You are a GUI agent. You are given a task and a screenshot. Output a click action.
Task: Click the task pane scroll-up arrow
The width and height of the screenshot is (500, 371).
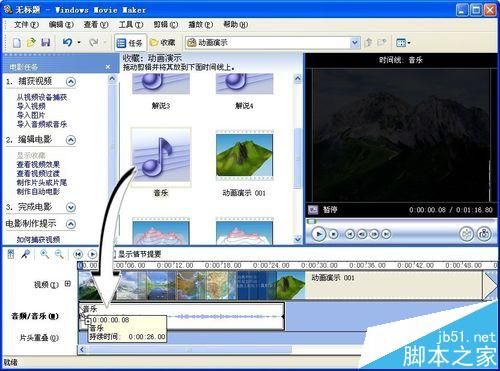point(112,79)
